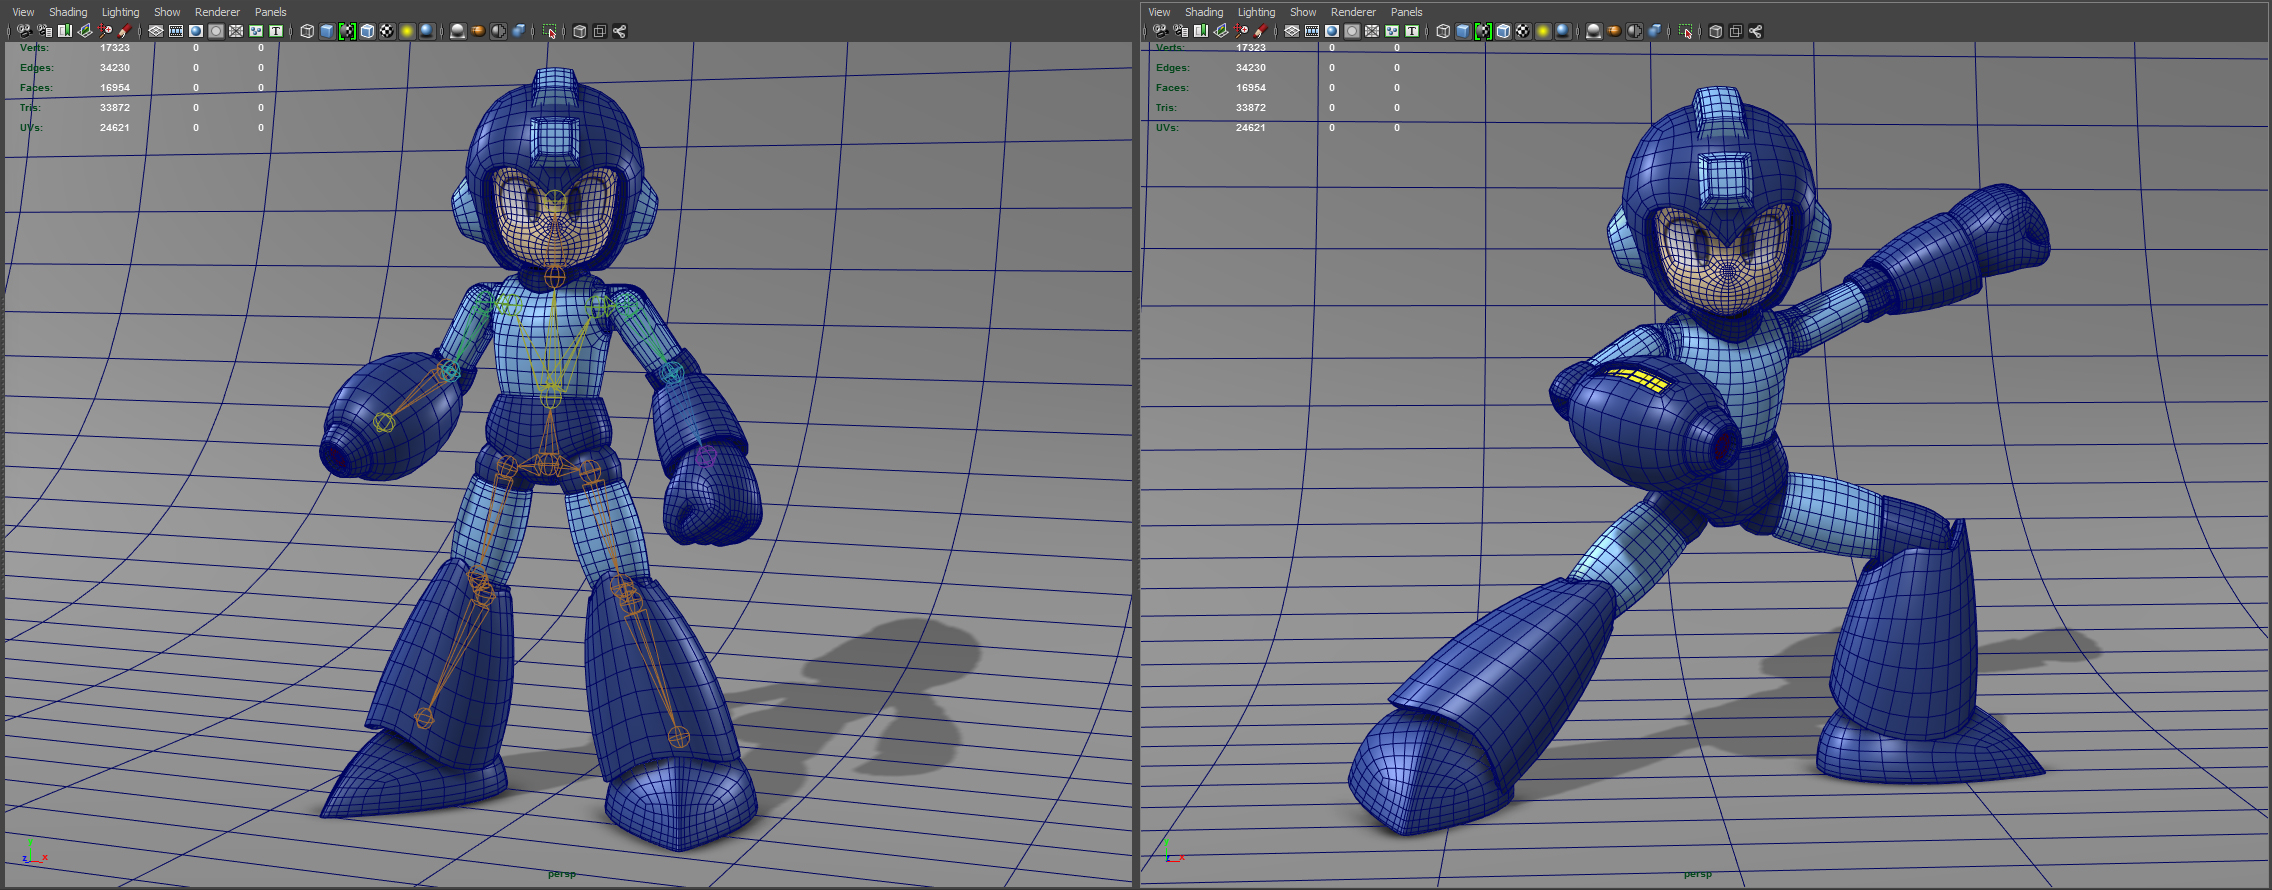Click Safe Action icon in left viewport toolbar

coord(256,31)
